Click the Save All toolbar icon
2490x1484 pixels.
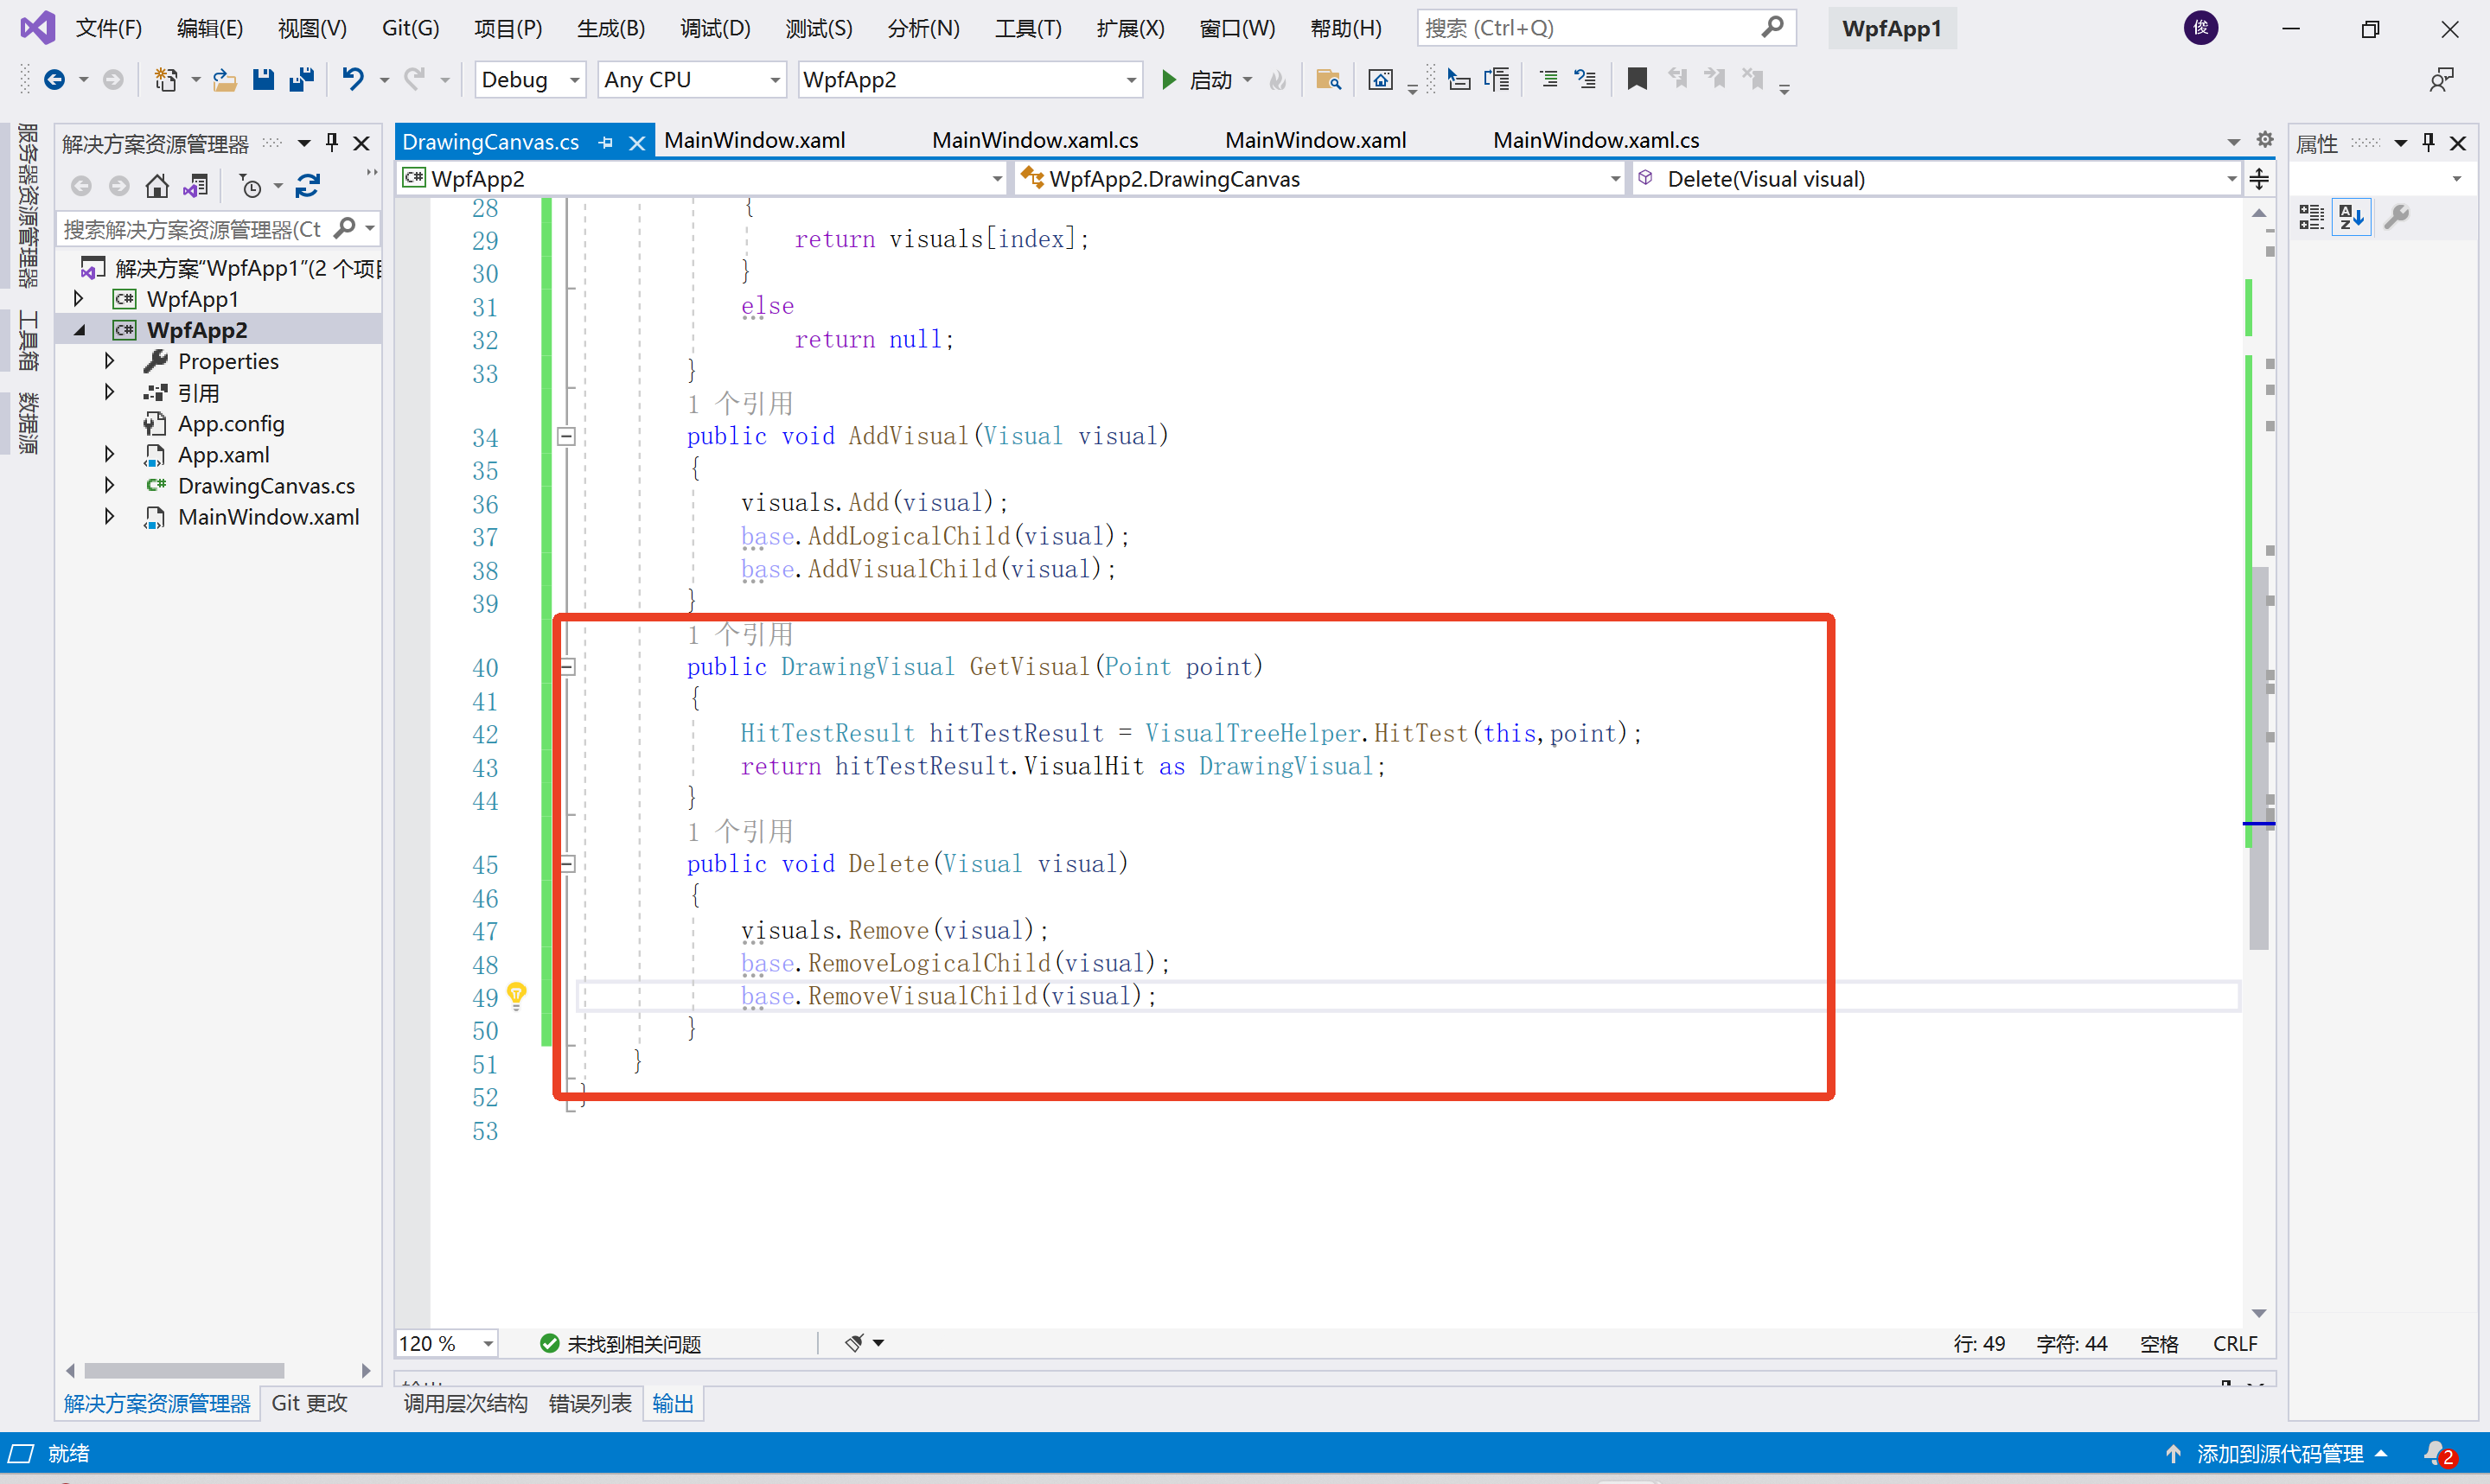tap(301, 79)
